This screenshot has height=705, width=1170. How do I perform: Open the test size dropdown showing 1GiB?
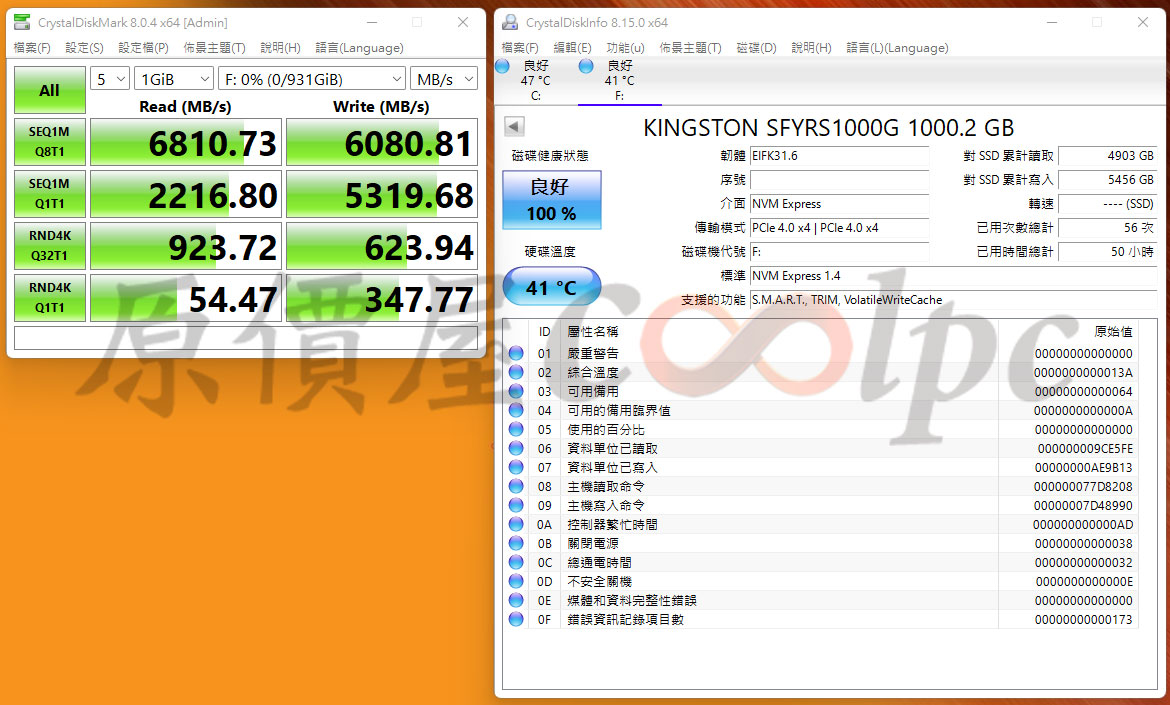click(x=174, y=79)
